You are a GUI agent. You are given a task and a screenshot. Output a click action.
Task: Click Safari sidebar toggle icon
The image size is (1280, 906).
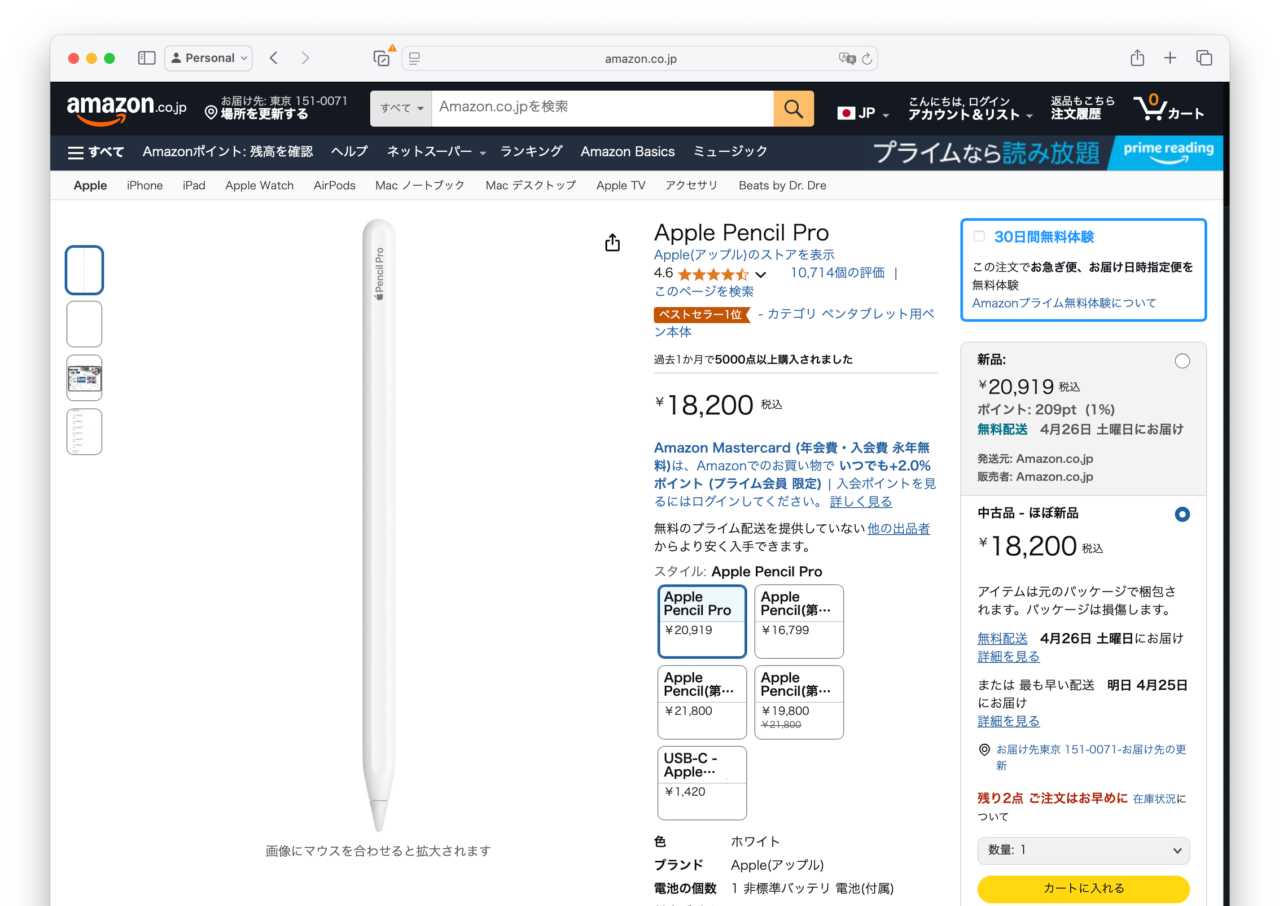(x=146, y=58)
